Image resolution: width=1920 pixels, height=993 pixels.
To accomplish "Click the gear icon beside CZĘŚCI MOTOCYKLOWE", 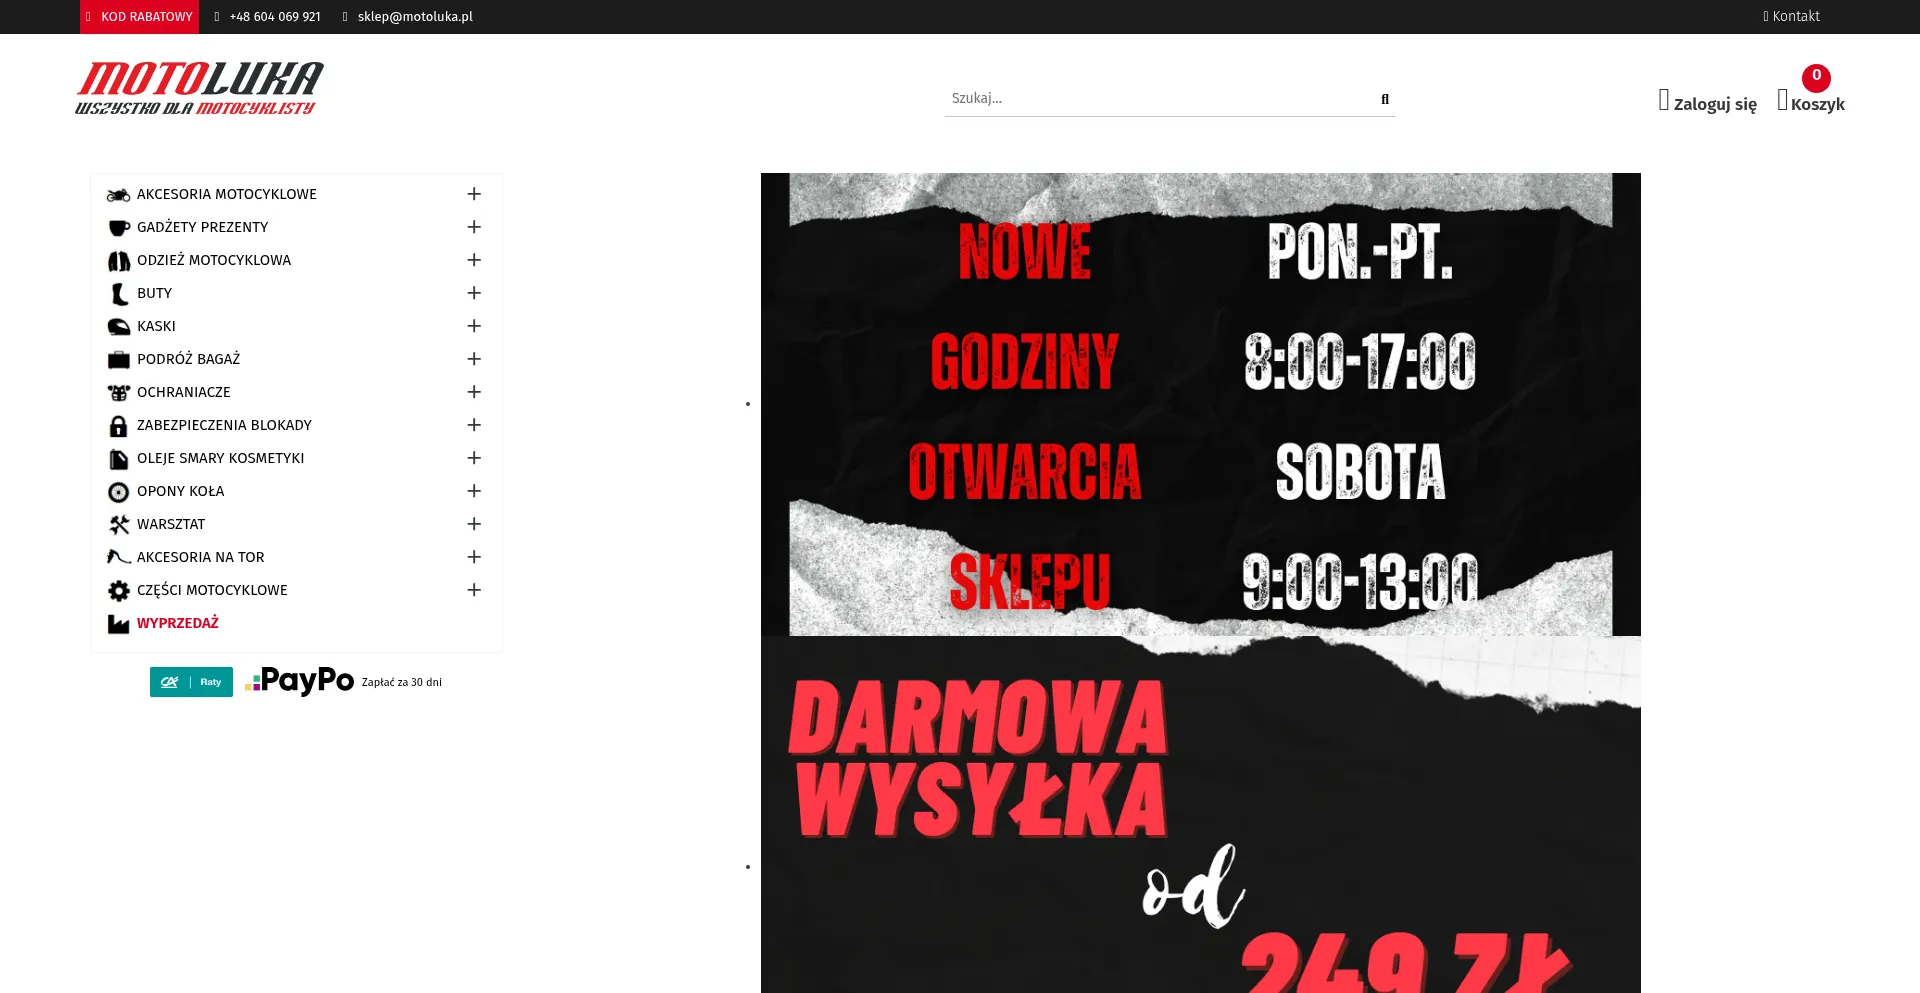I will pos(118,591).
